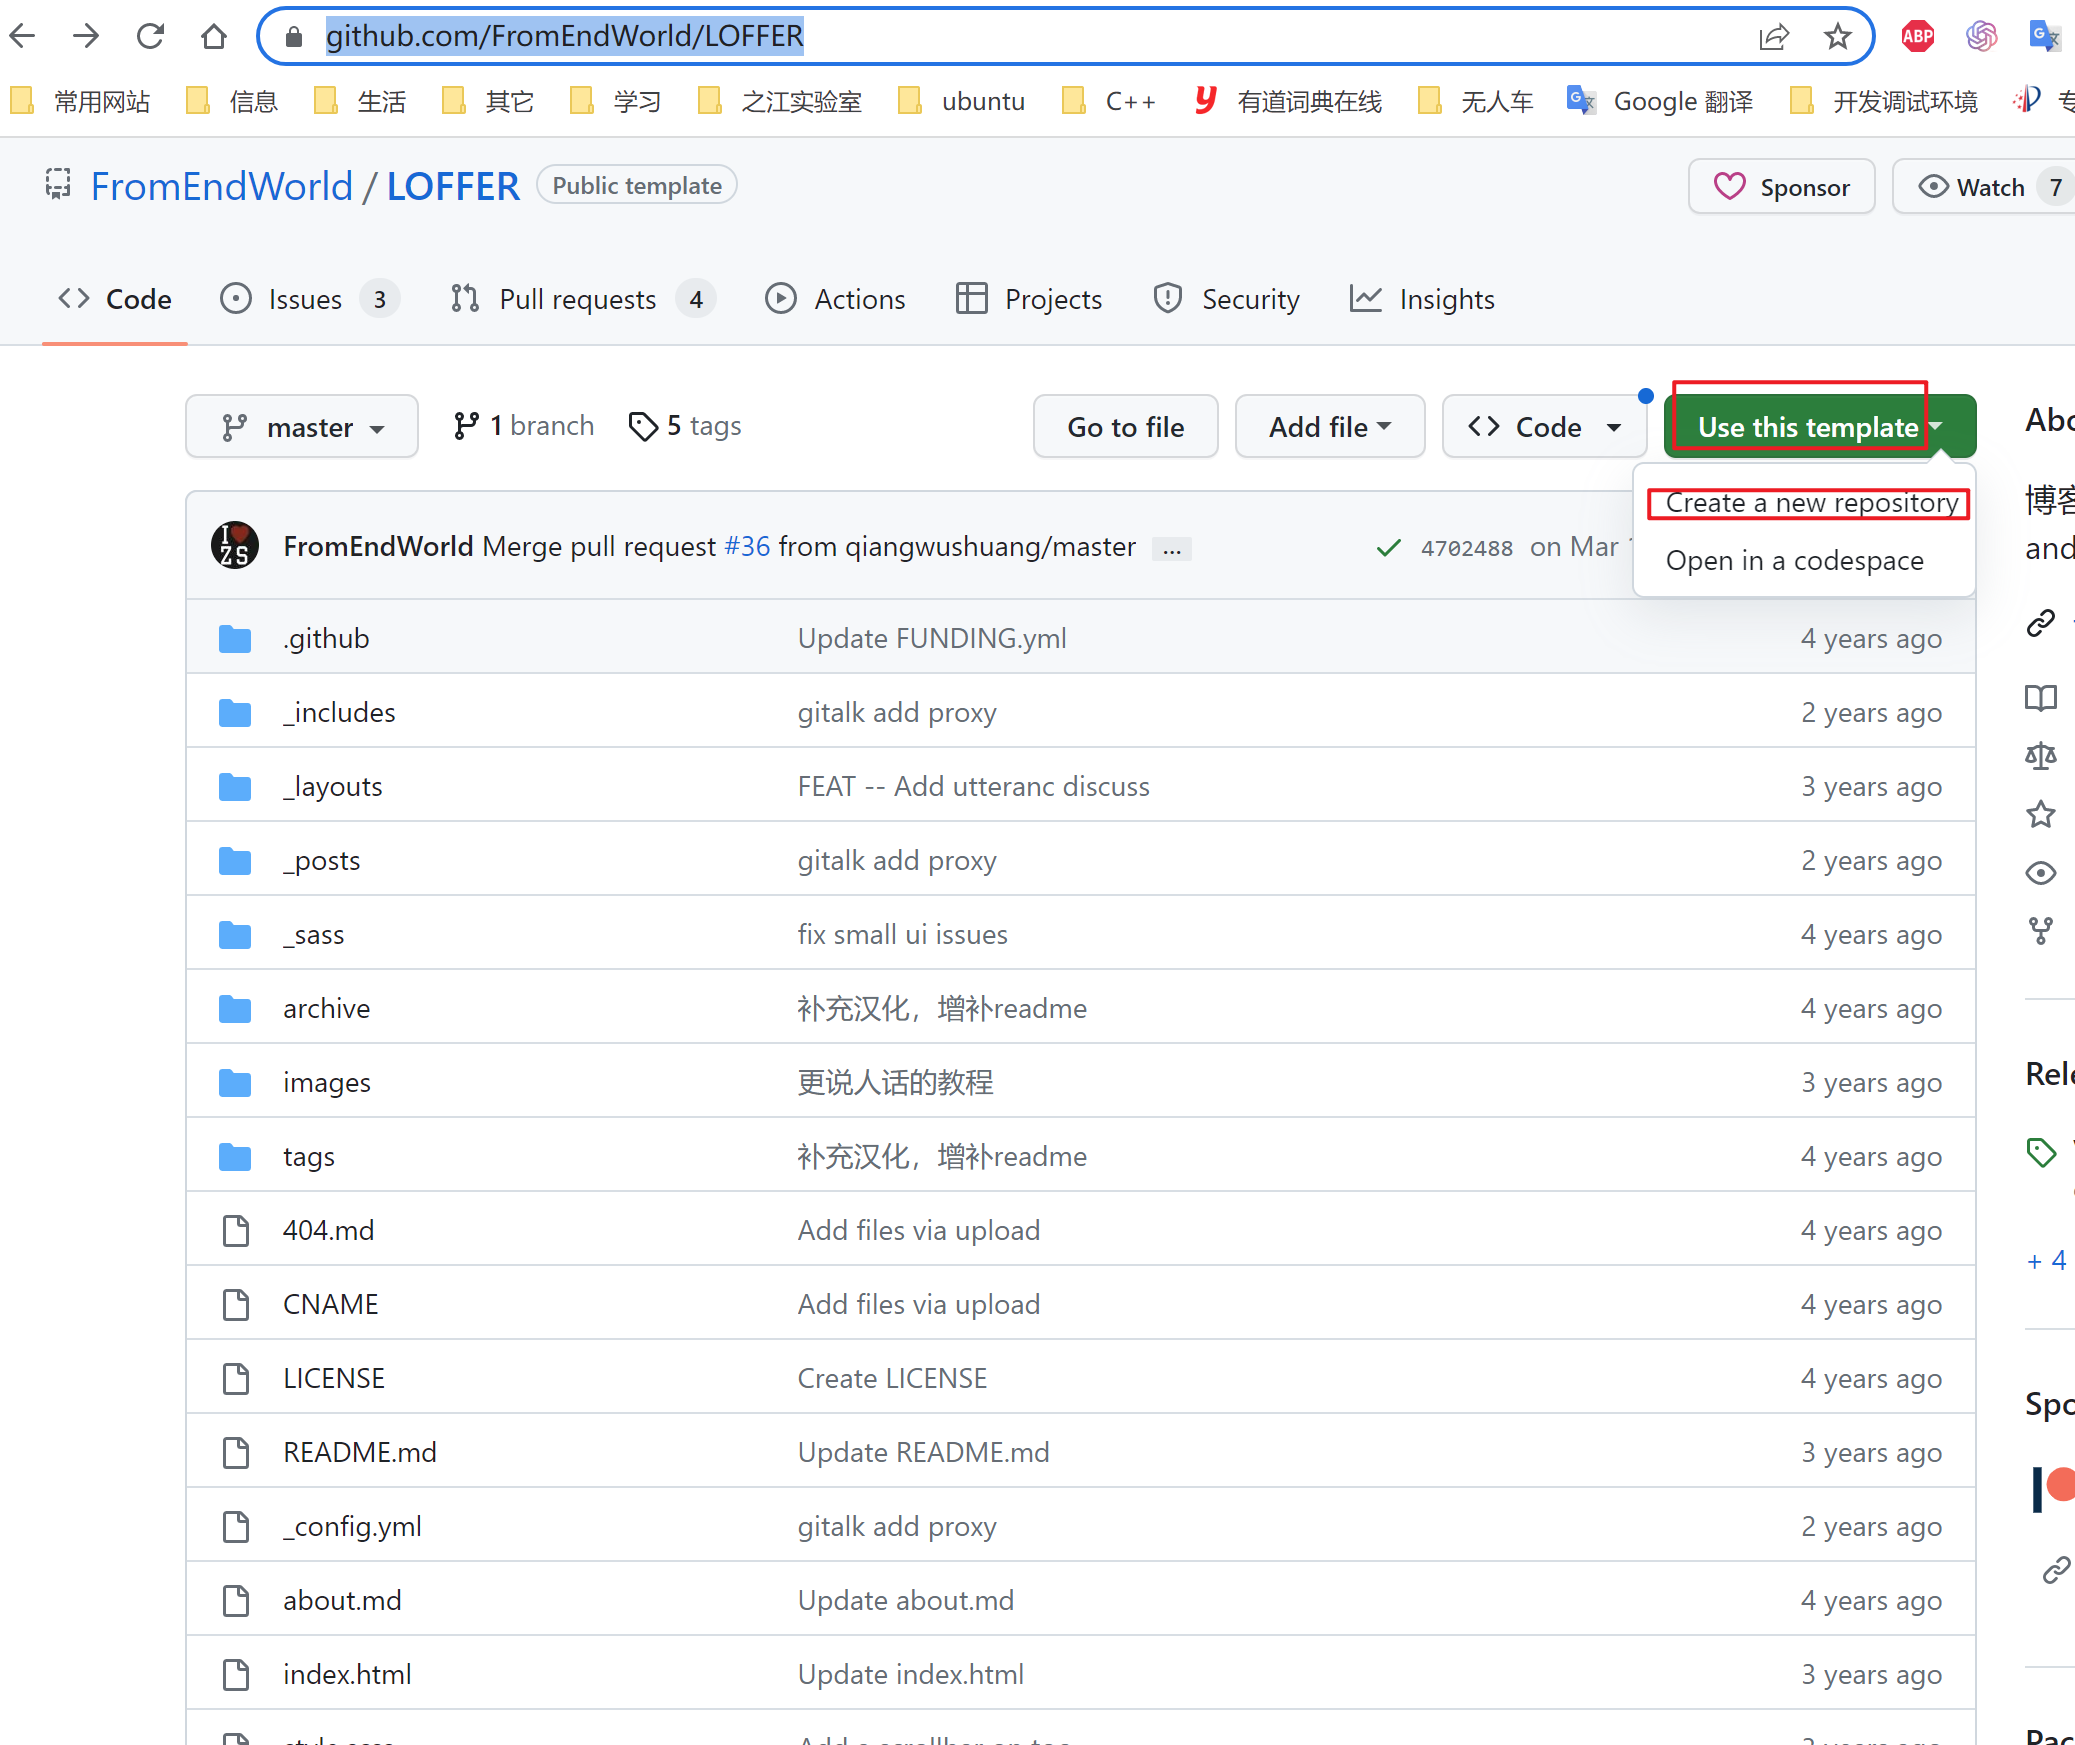Click the share page icon
This screenshot has width=2075, height=1745.
[x=1773, y=37]
